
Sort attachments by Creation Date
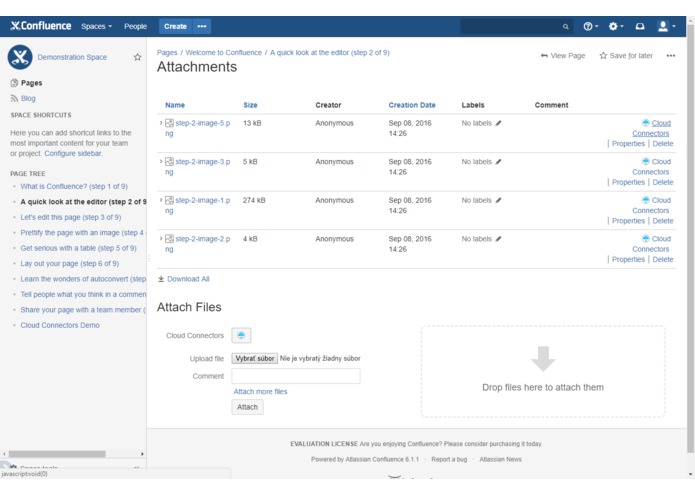(412, 105)
